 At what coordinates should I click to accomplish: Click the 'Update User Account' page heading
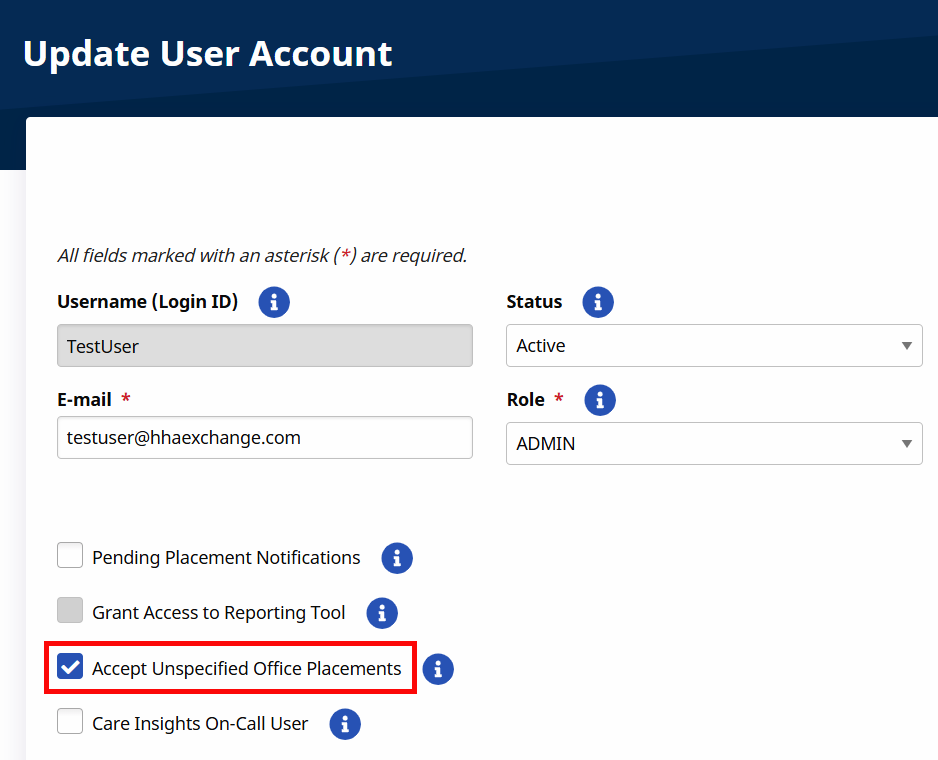pyautogui.click(x=208, y=54)
